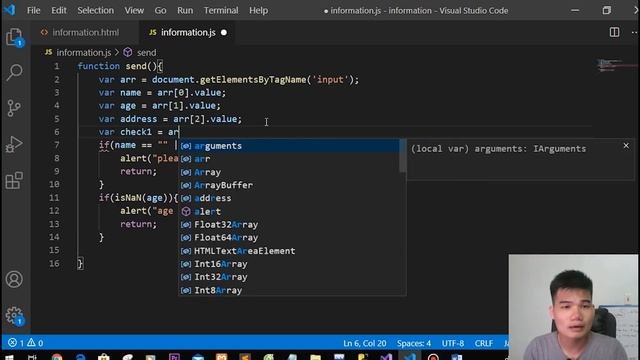Click the errors count in status bar
640x360 pixels.
[x=16, y=343]
